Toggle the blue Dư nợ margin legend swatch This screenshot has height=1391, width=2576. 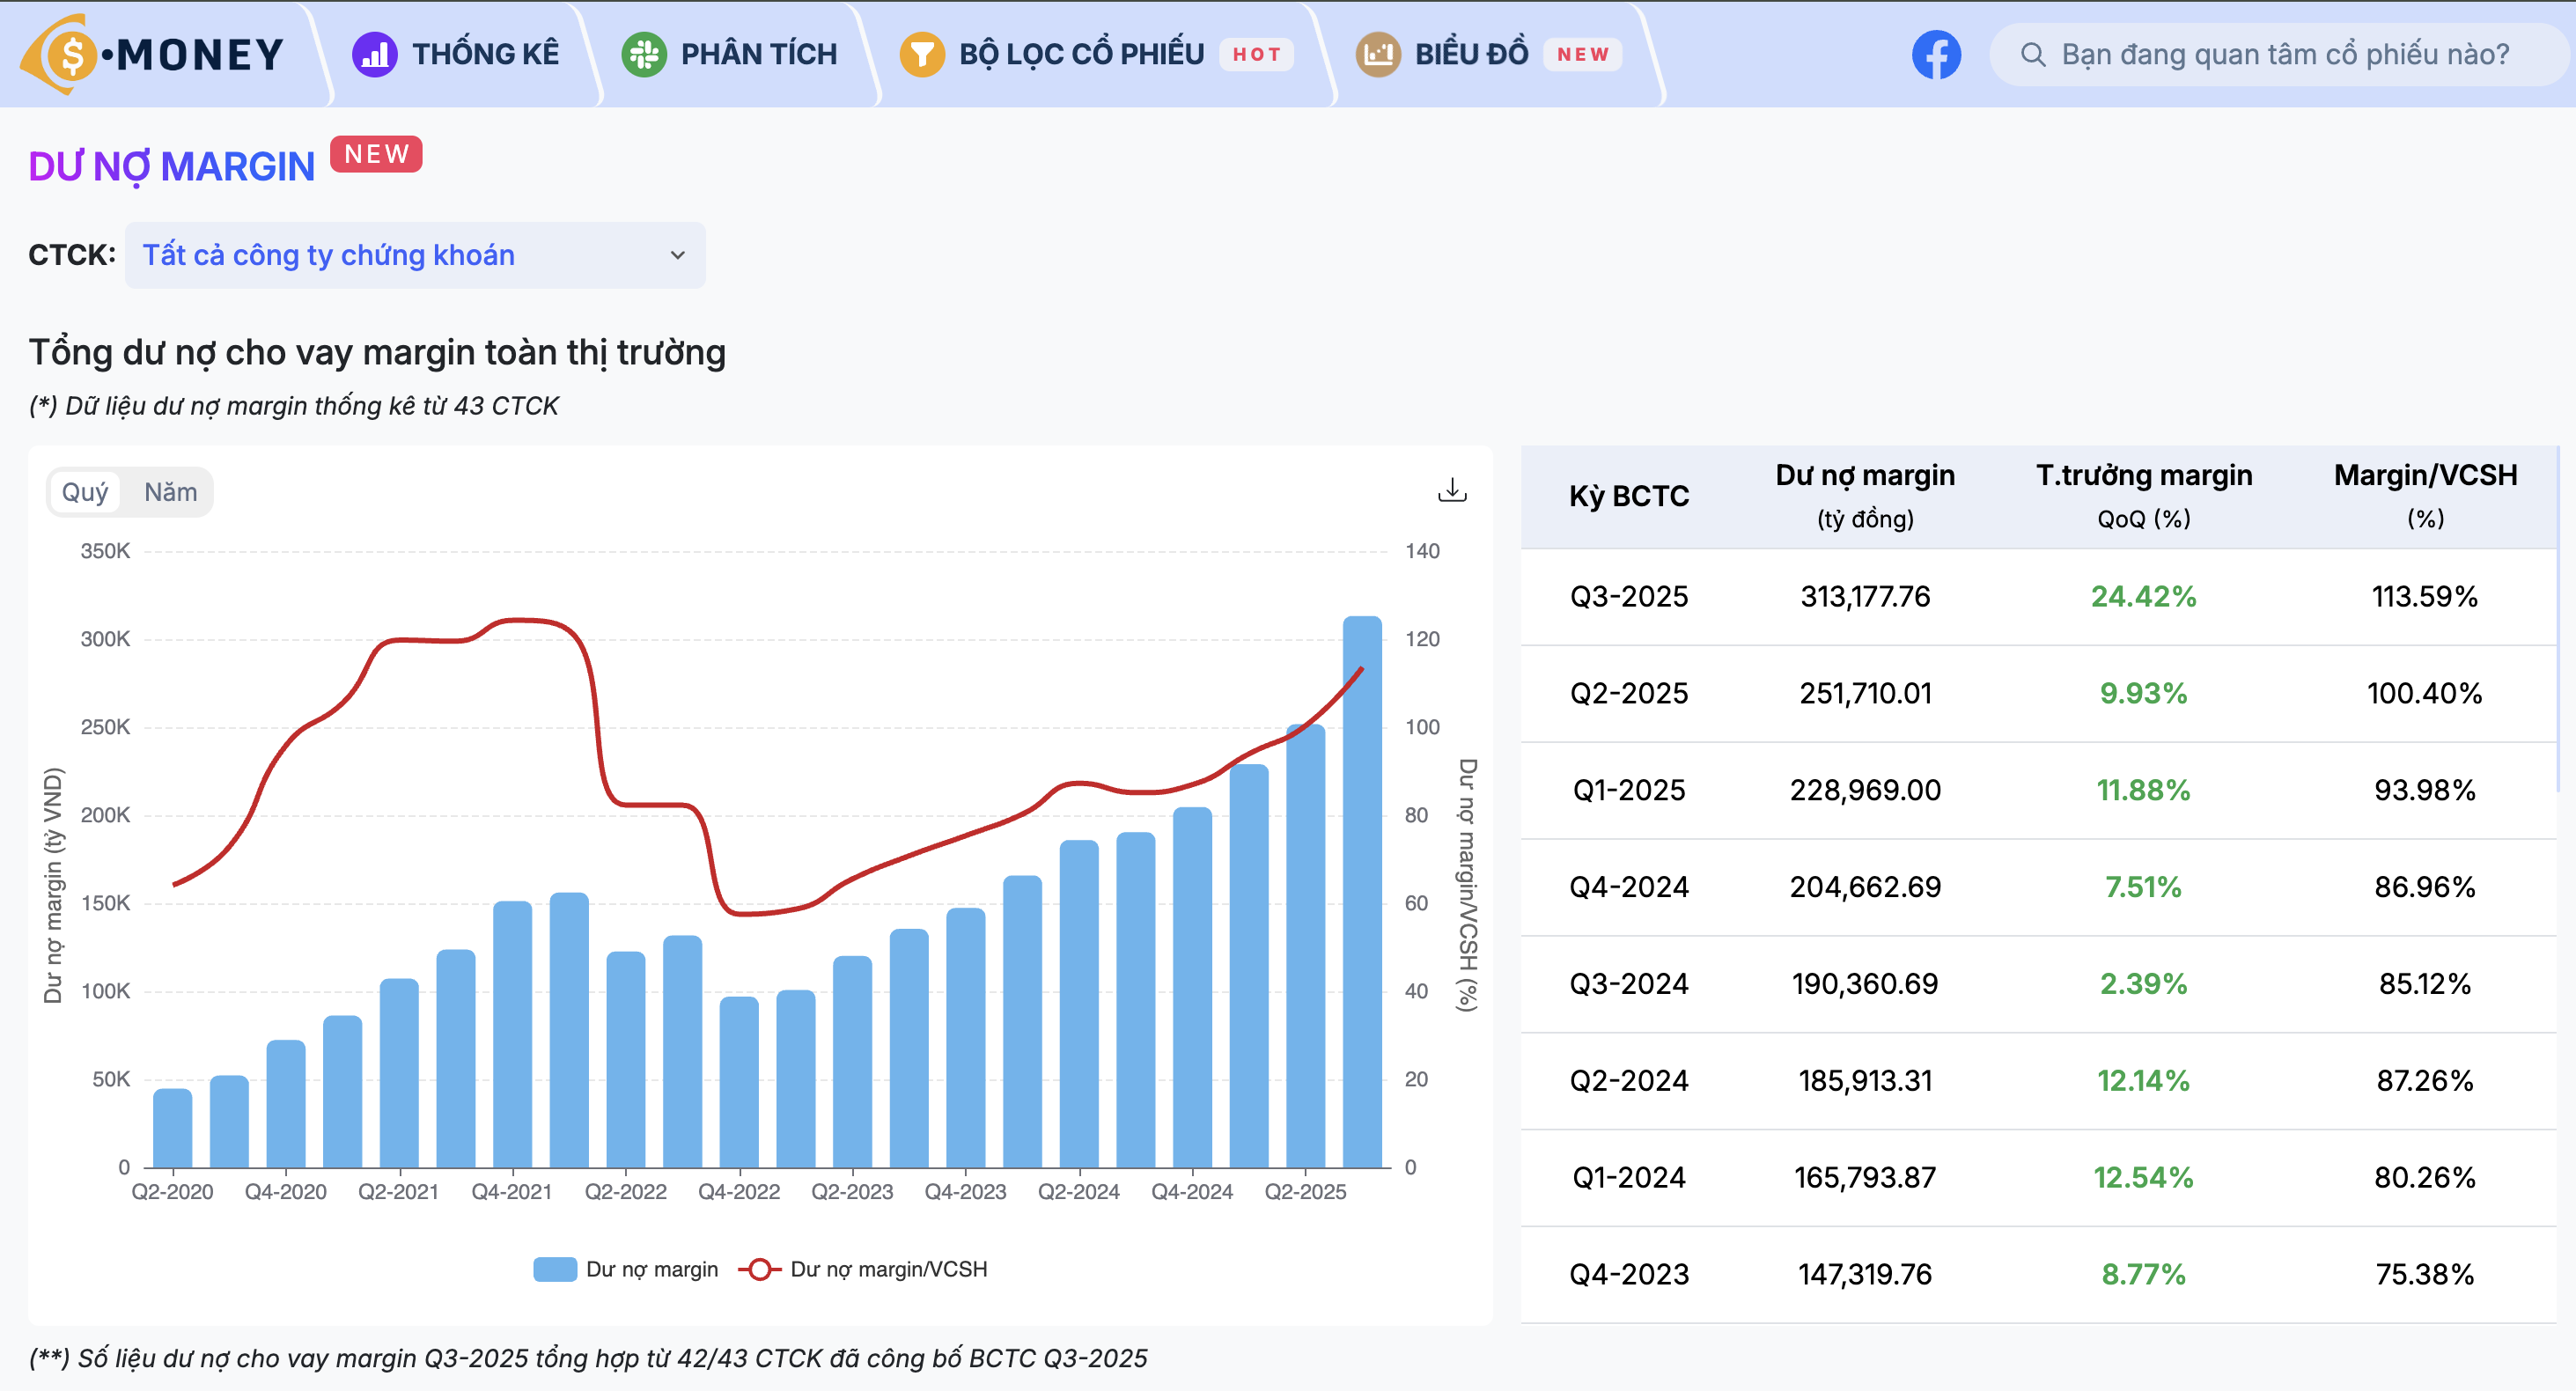[x=555, y=1269]
